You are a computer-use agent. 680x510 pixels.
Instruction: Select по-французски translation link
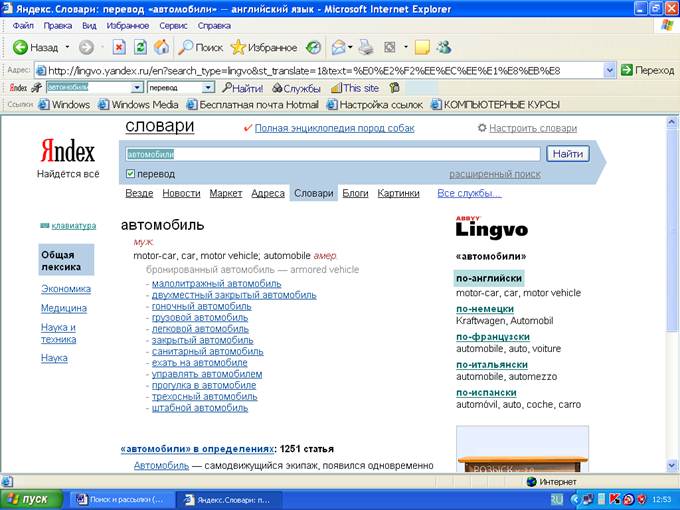click(493, 337)
